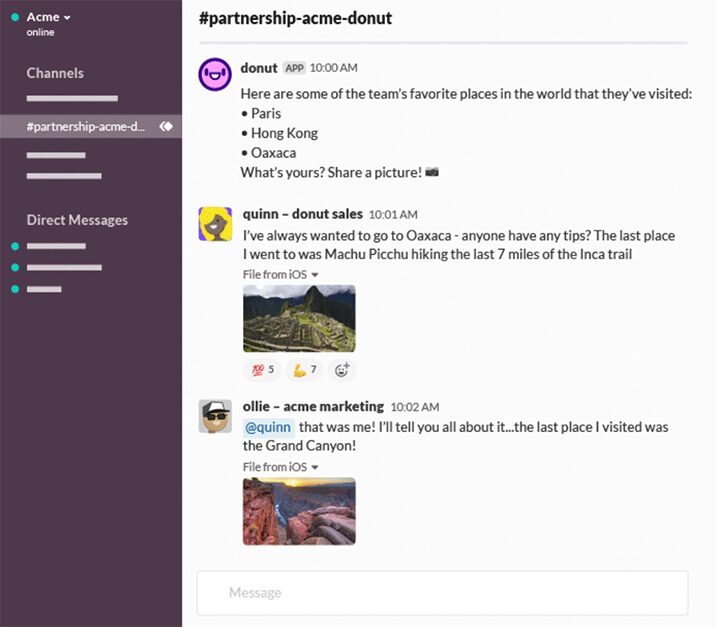
Task: Open ollie's profile avatar
Action: coord(215,416)
